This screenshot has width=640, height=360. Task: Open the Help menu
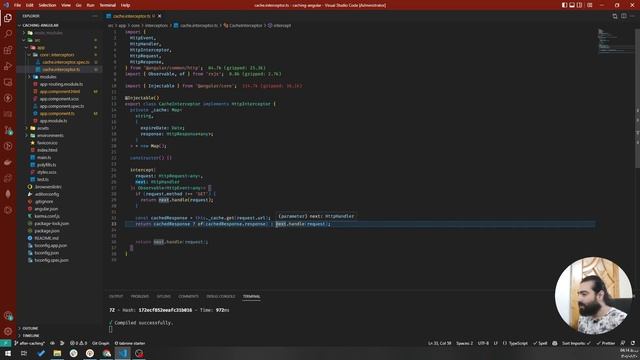125,5
